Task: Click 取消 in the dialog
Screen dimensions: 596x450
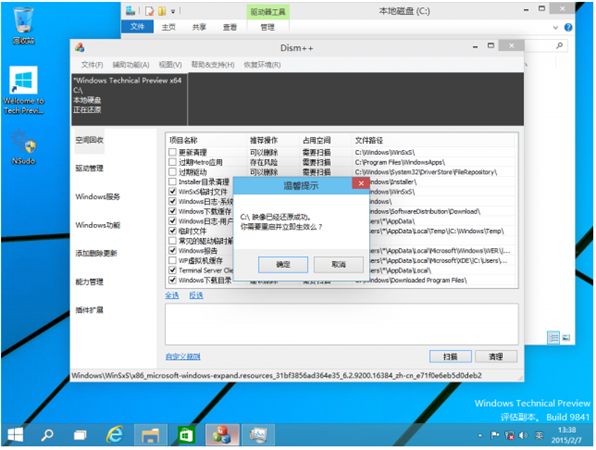Action: pos(338,265)
